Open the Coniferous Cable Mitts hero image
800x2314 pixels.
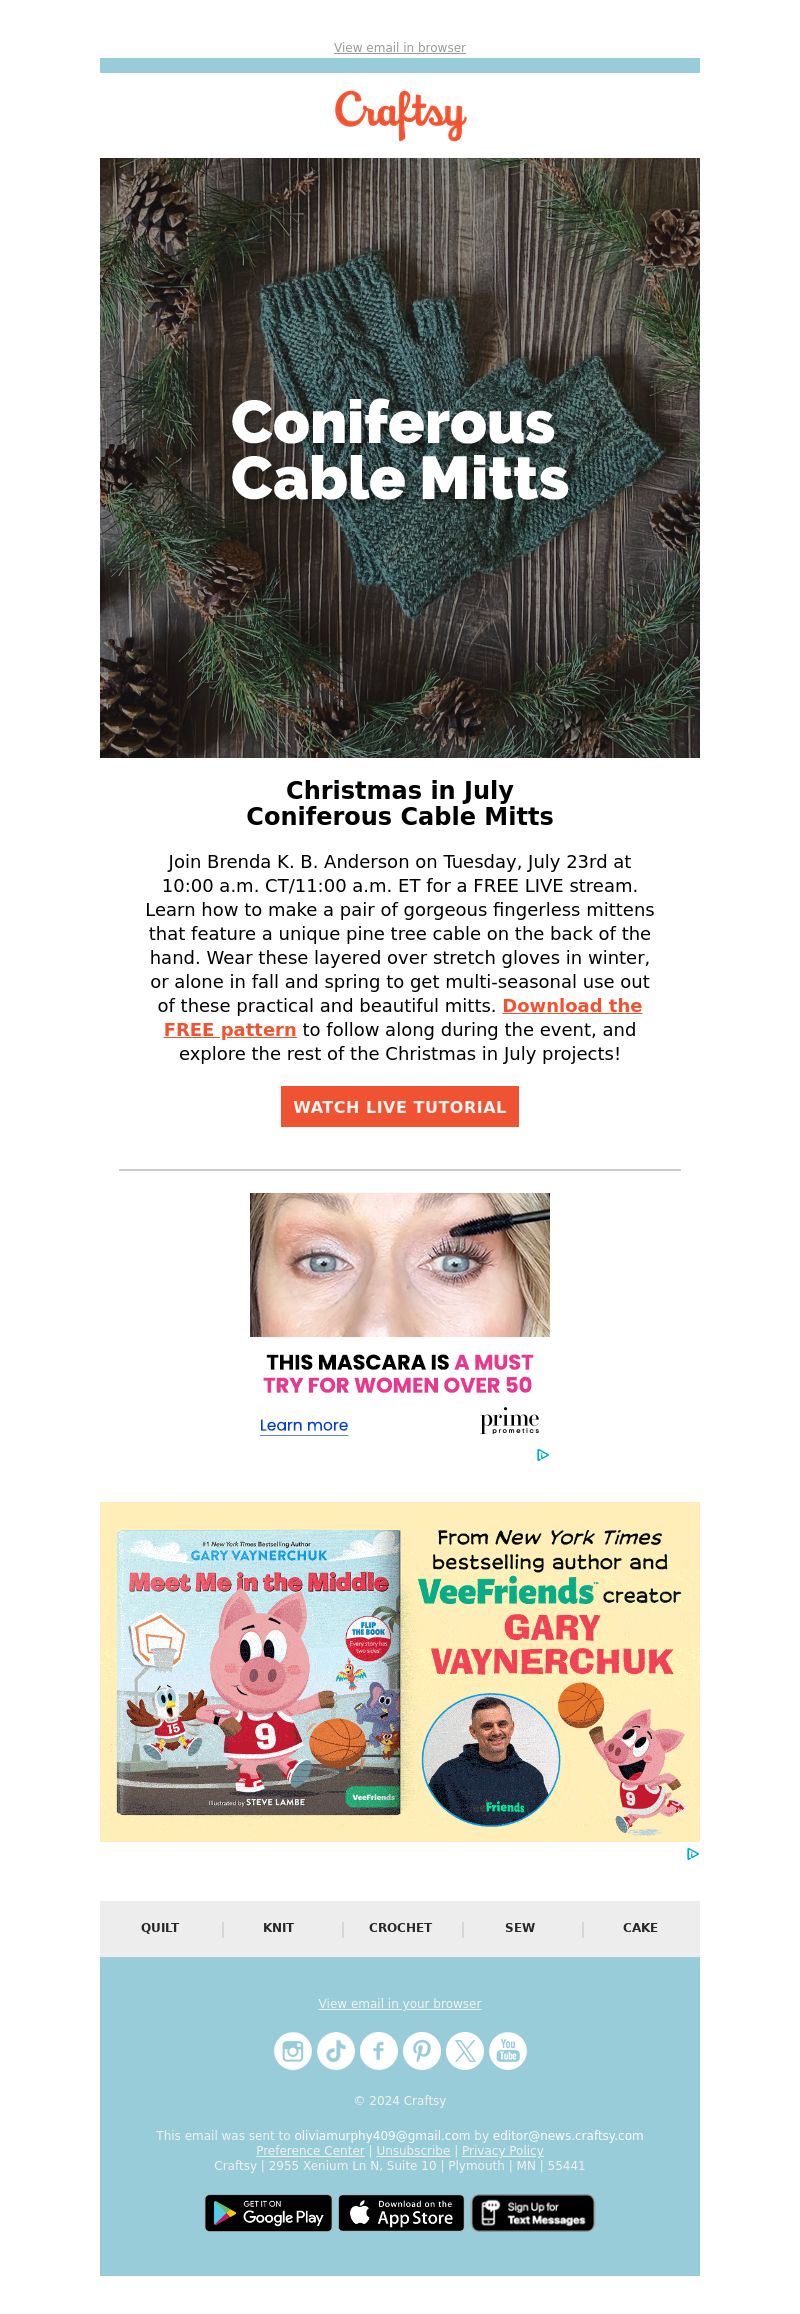[x=400, y=458]
